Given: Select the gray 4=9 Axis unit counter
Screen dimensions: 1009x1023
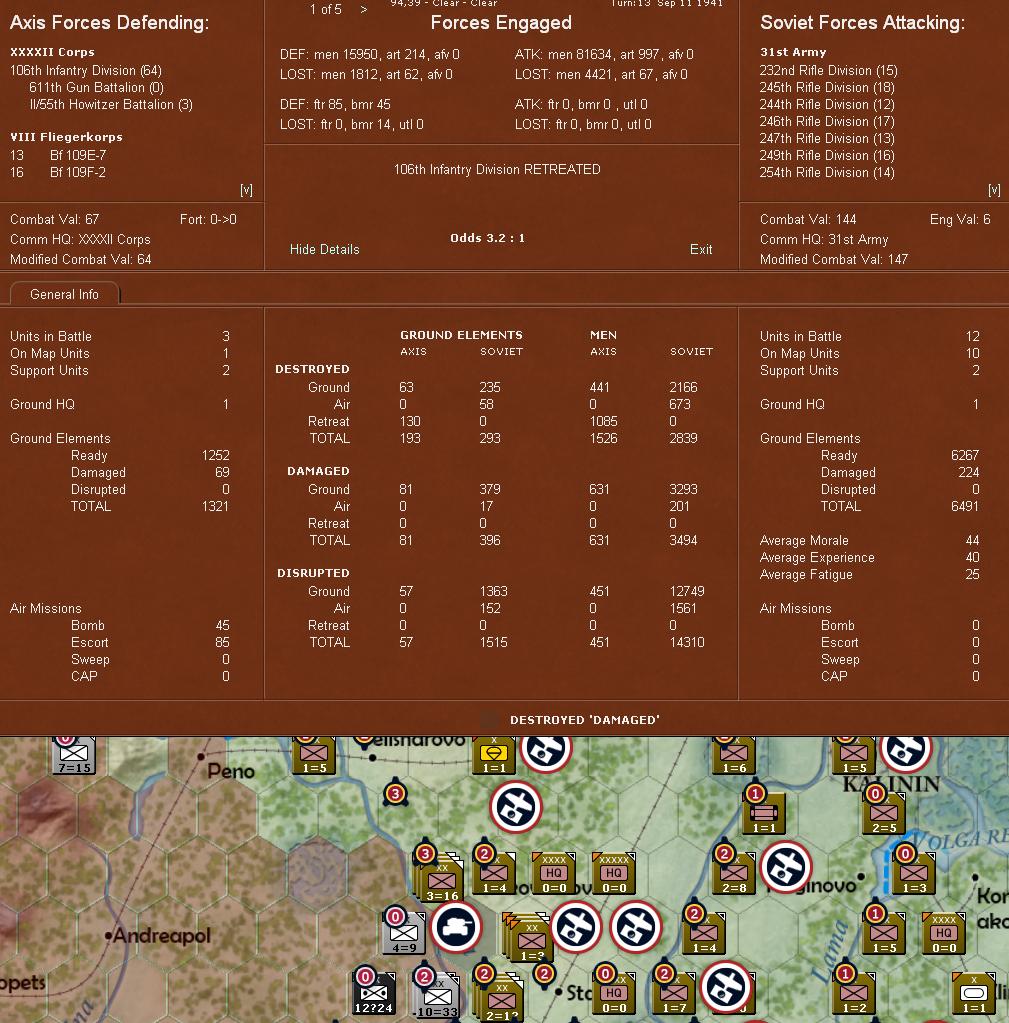Looking at the screenshot, I should pyautogui.click(x=404, y=933).
